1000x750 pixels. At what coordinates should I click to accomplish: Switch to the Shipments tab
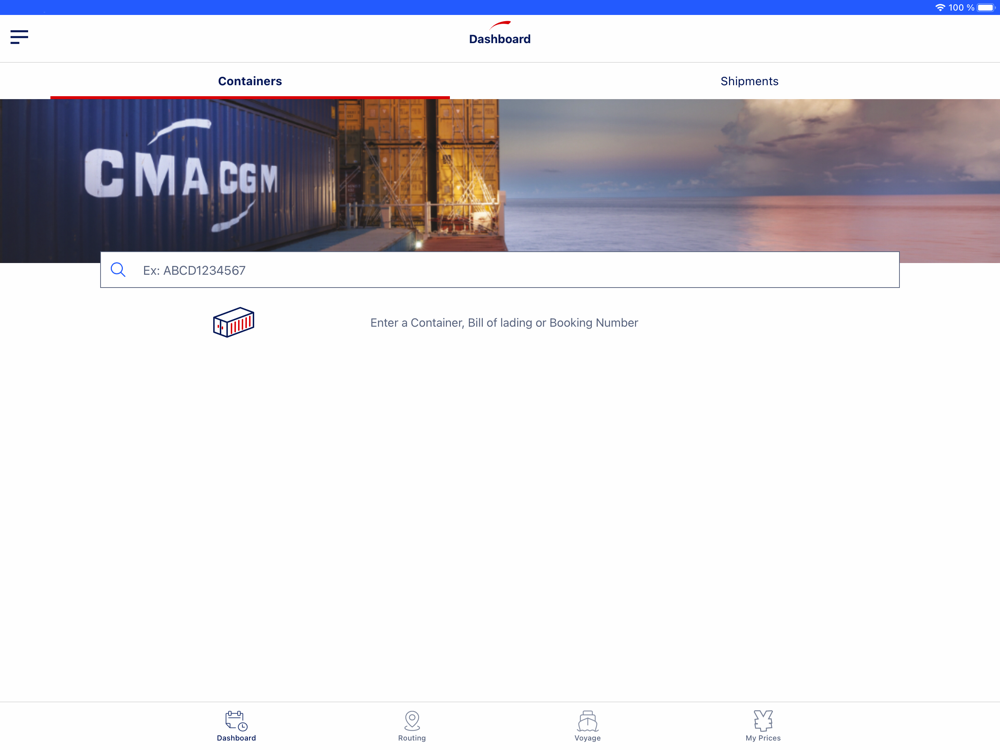pos(749,81)
